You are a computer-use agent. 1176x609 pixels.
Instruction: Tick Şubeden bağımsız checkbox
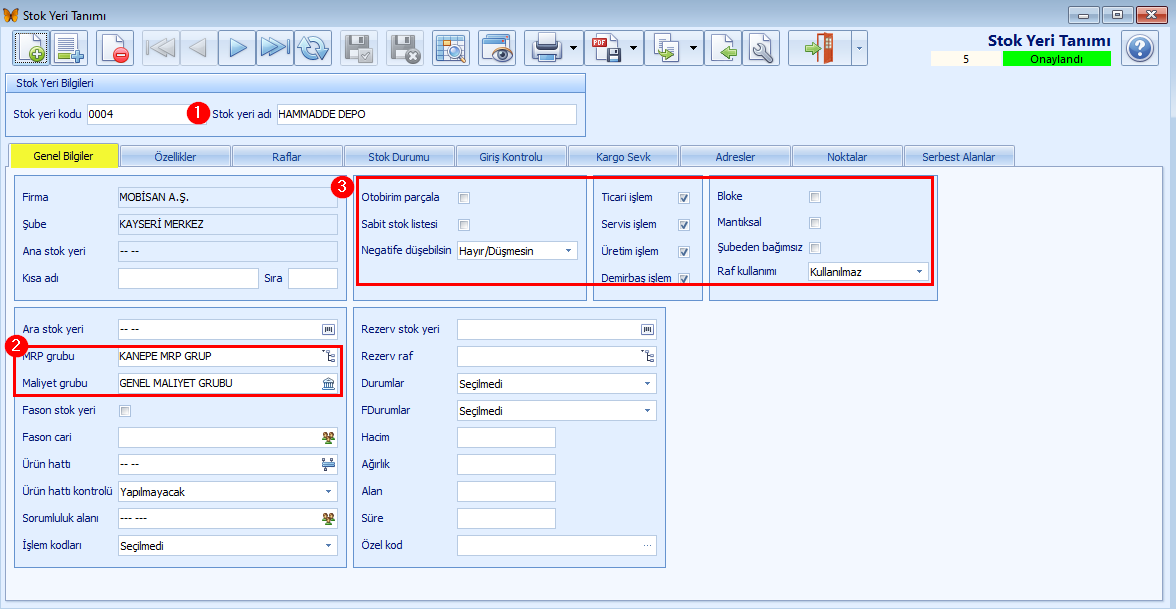pyautogui.click(x=814, y=248)
